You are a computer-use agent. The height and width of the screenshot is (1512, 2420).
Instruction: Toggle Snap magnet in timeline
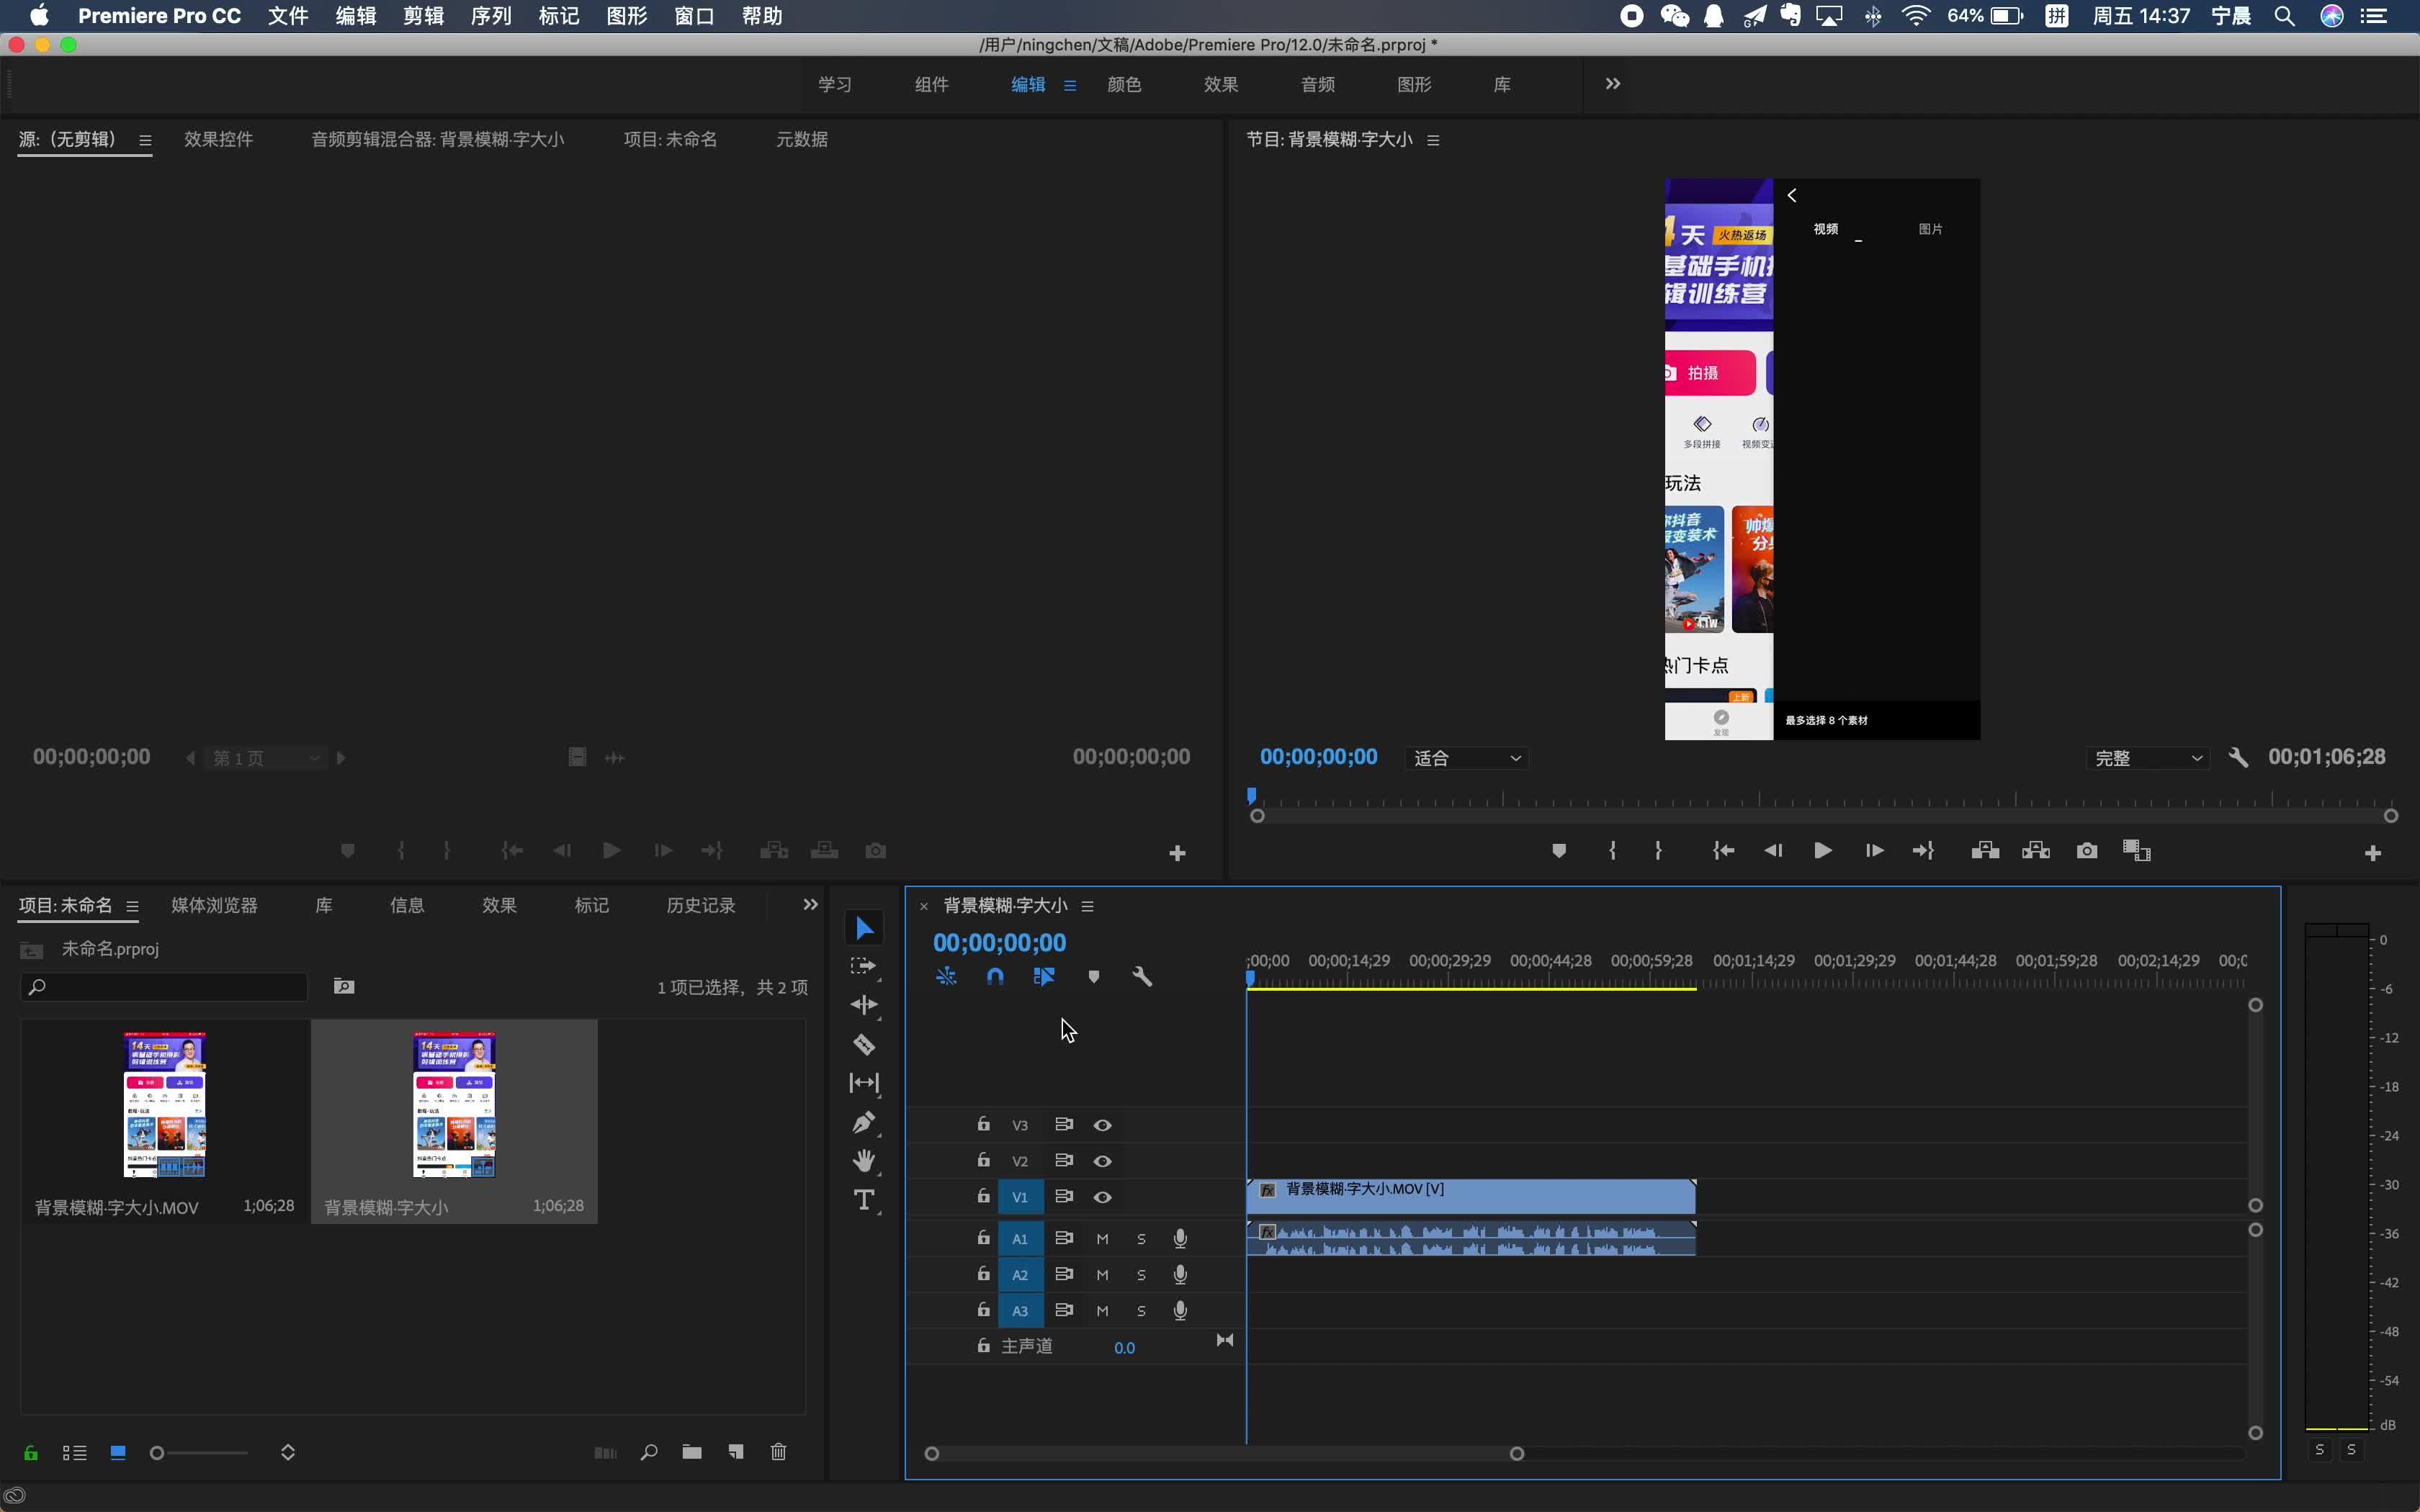(995, 976)
